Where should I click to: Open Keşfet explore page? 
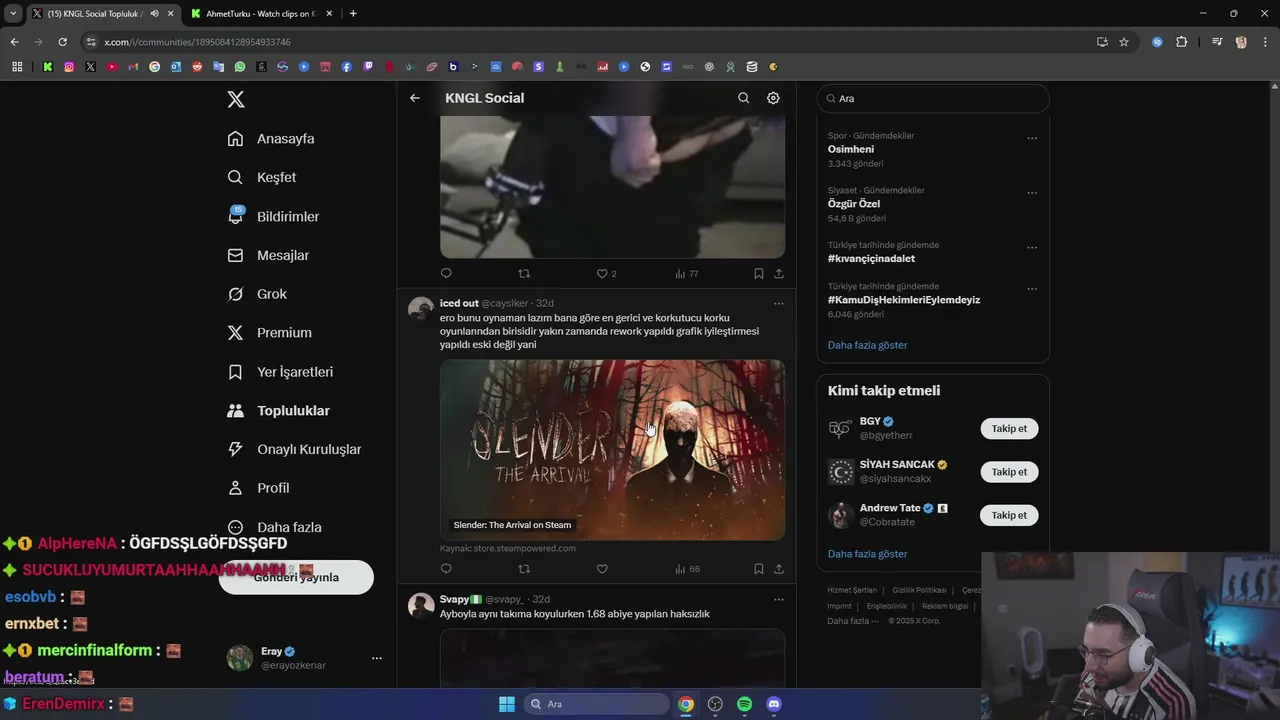(262, 177)
